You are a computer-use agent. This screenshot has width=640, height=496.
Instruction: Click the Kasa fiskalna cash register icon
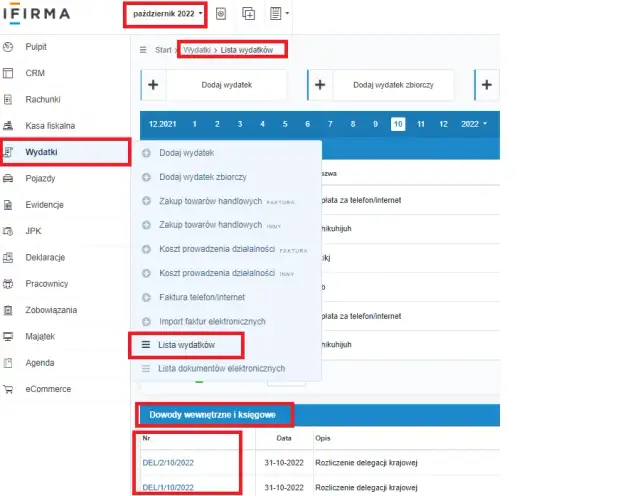click(x=8, y=126)
